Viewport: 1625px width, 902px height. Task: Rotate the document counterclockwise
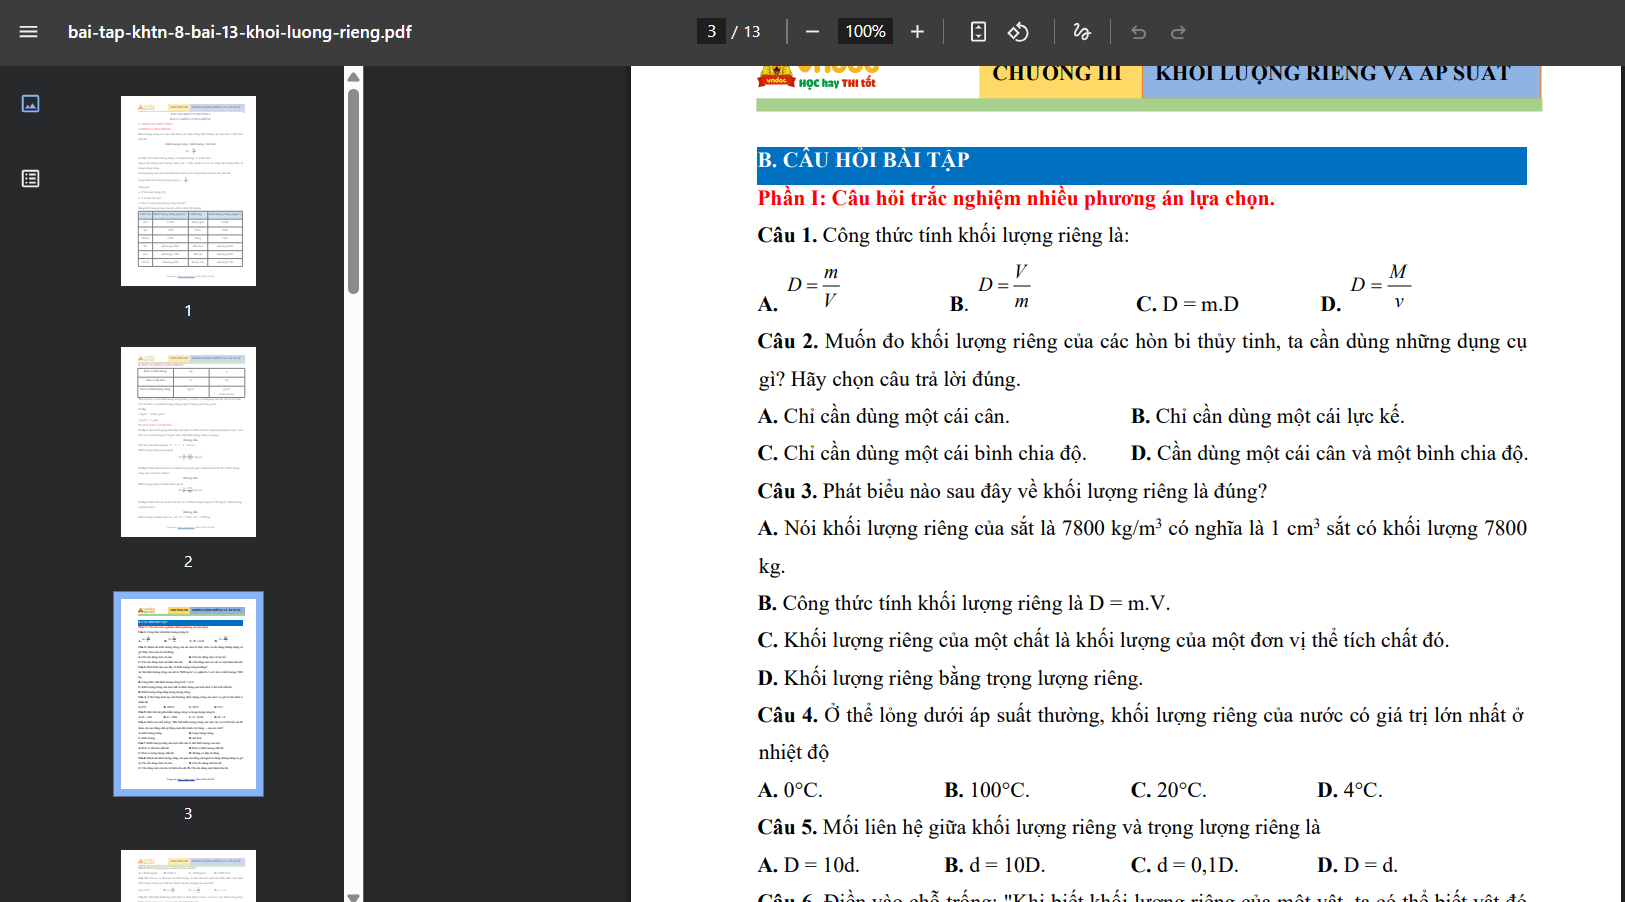[x=1018, y=32]
